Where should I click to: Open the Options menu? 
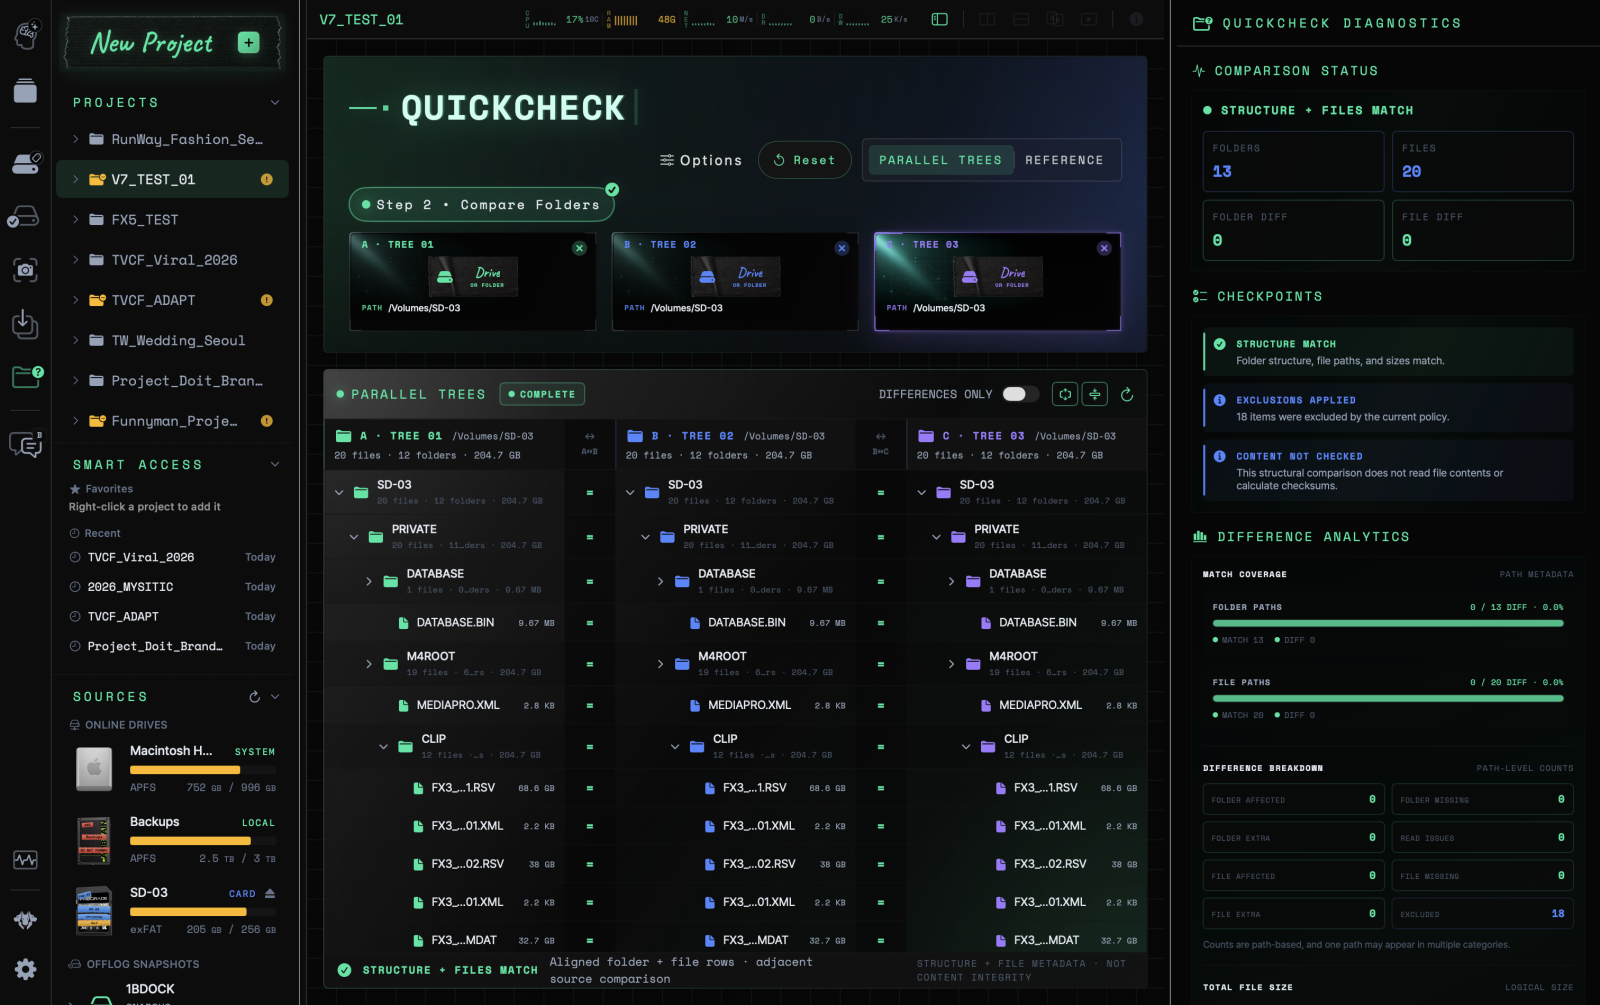[701, 160]
